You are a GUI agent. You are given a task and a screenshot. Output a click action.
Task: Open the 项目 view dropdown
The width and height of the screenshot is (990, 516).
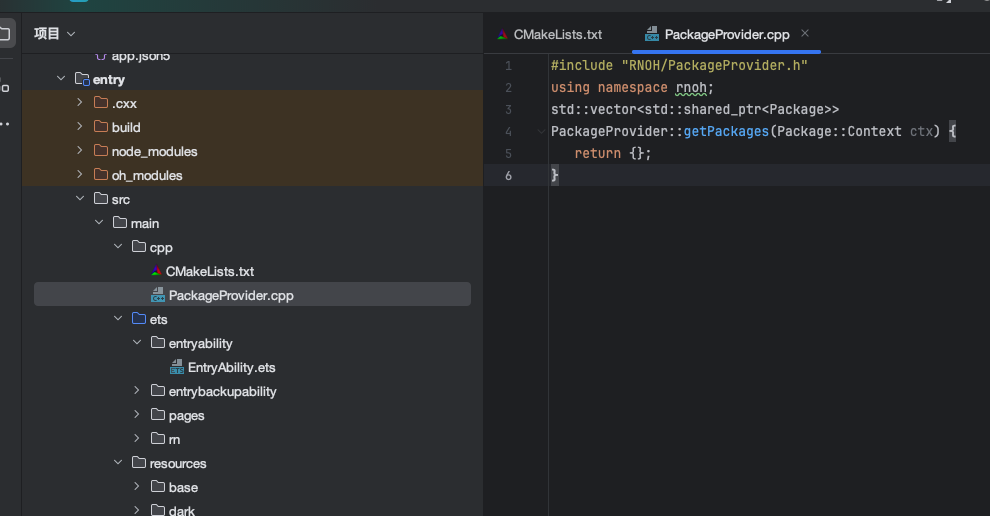[55, 33]
